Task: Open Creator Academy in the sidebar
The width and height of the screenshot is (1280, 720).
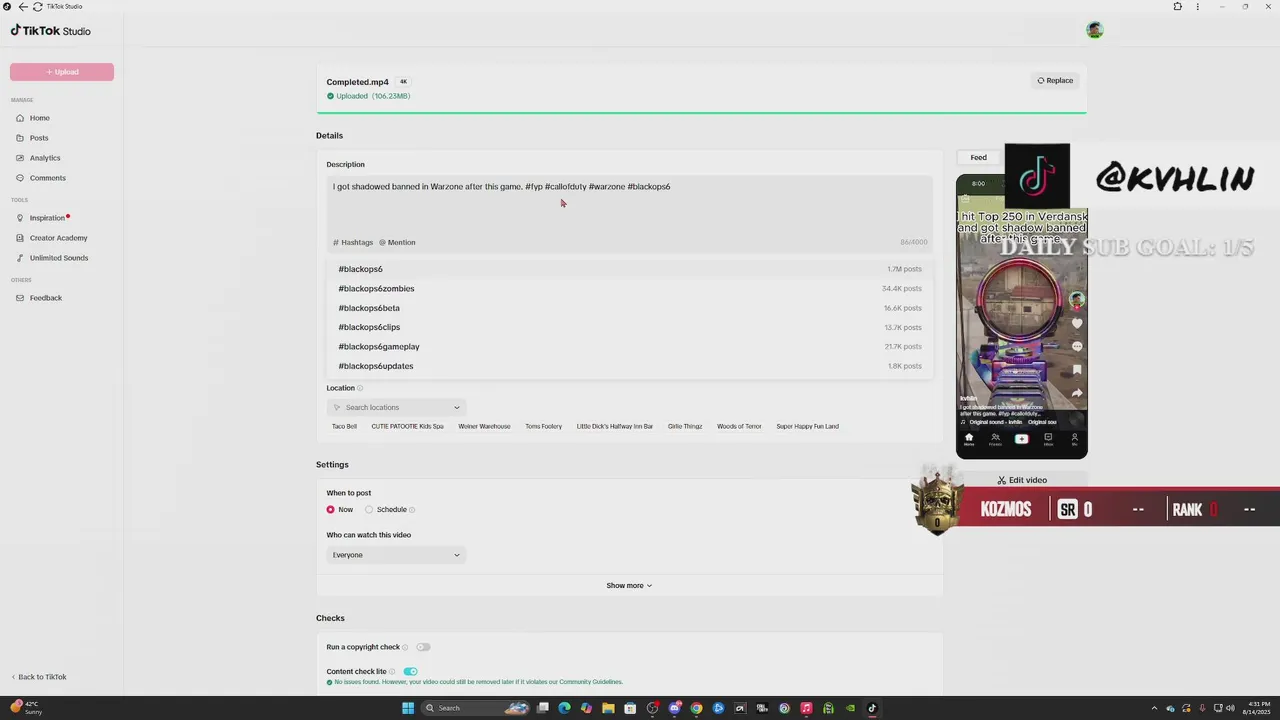Action: pos(58,238)
